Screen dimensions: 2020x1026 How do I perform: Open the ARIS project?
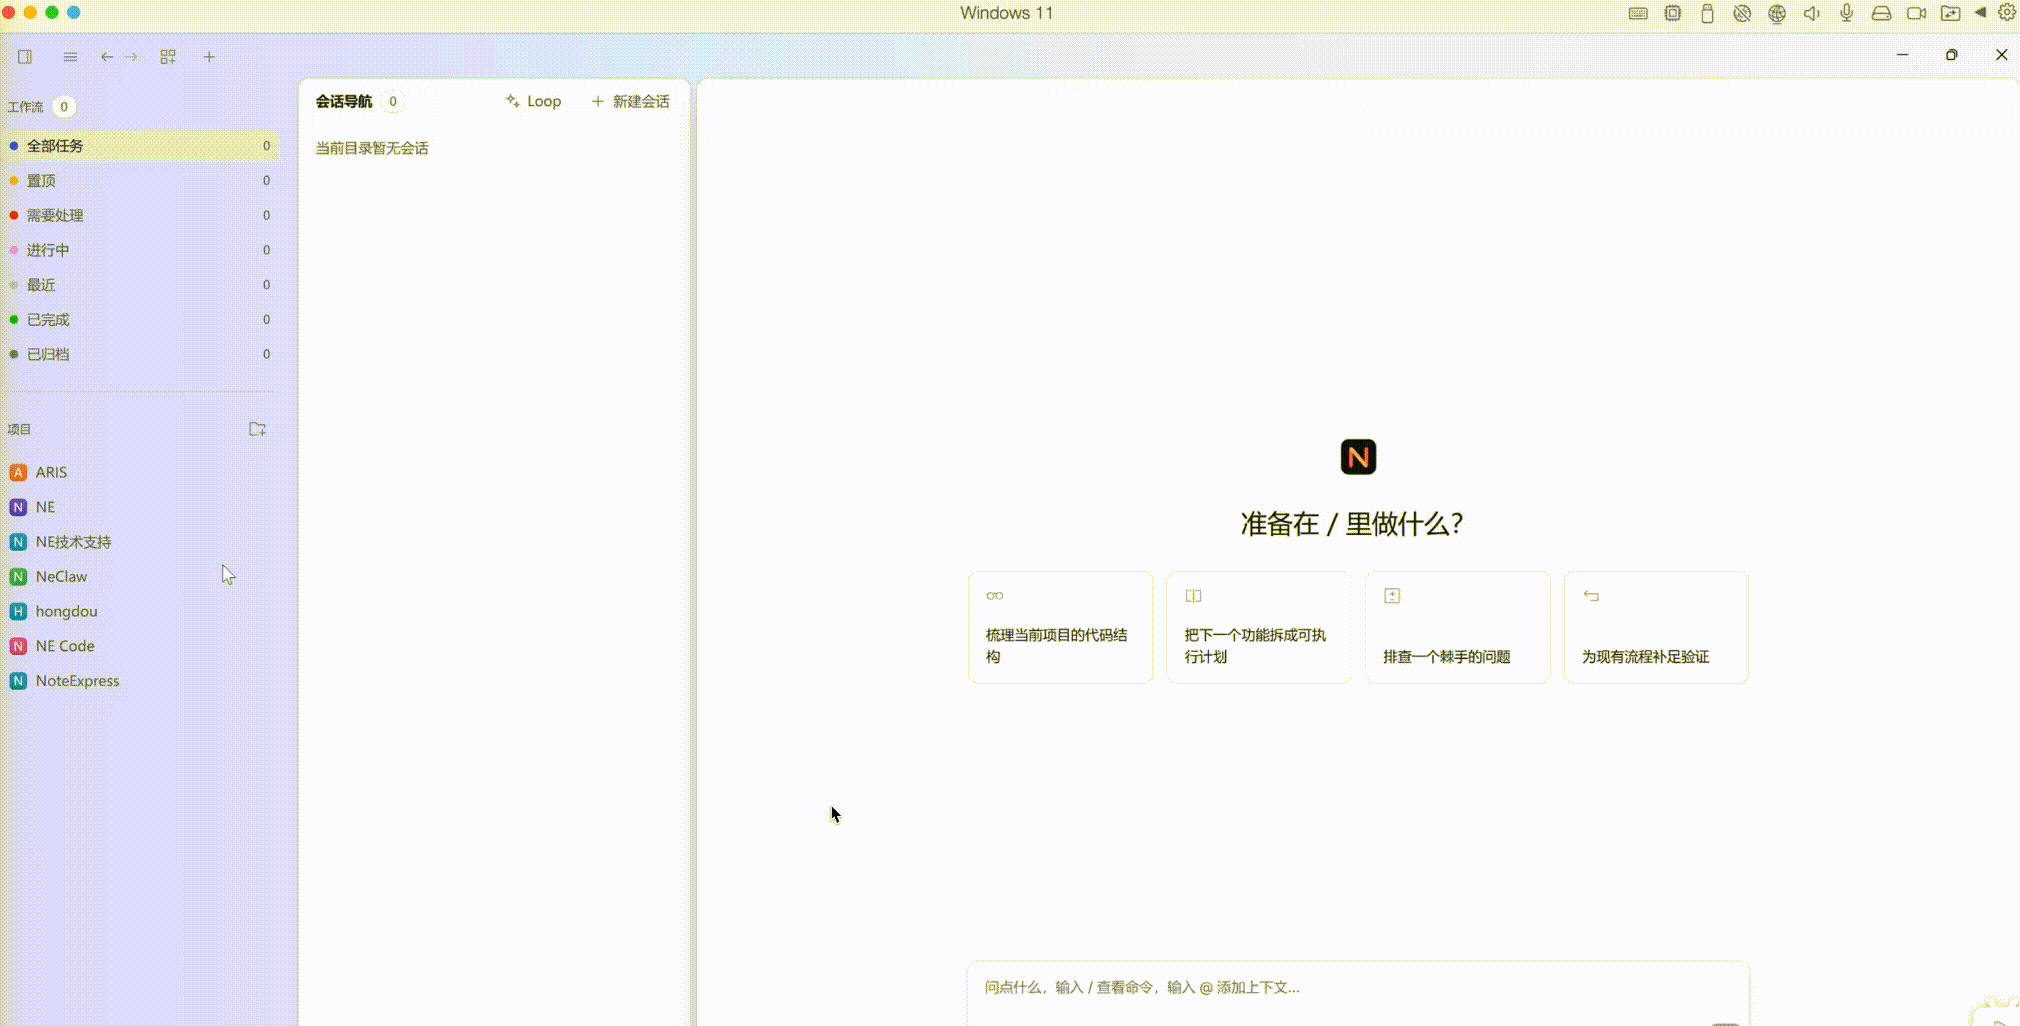pos(141,472)
